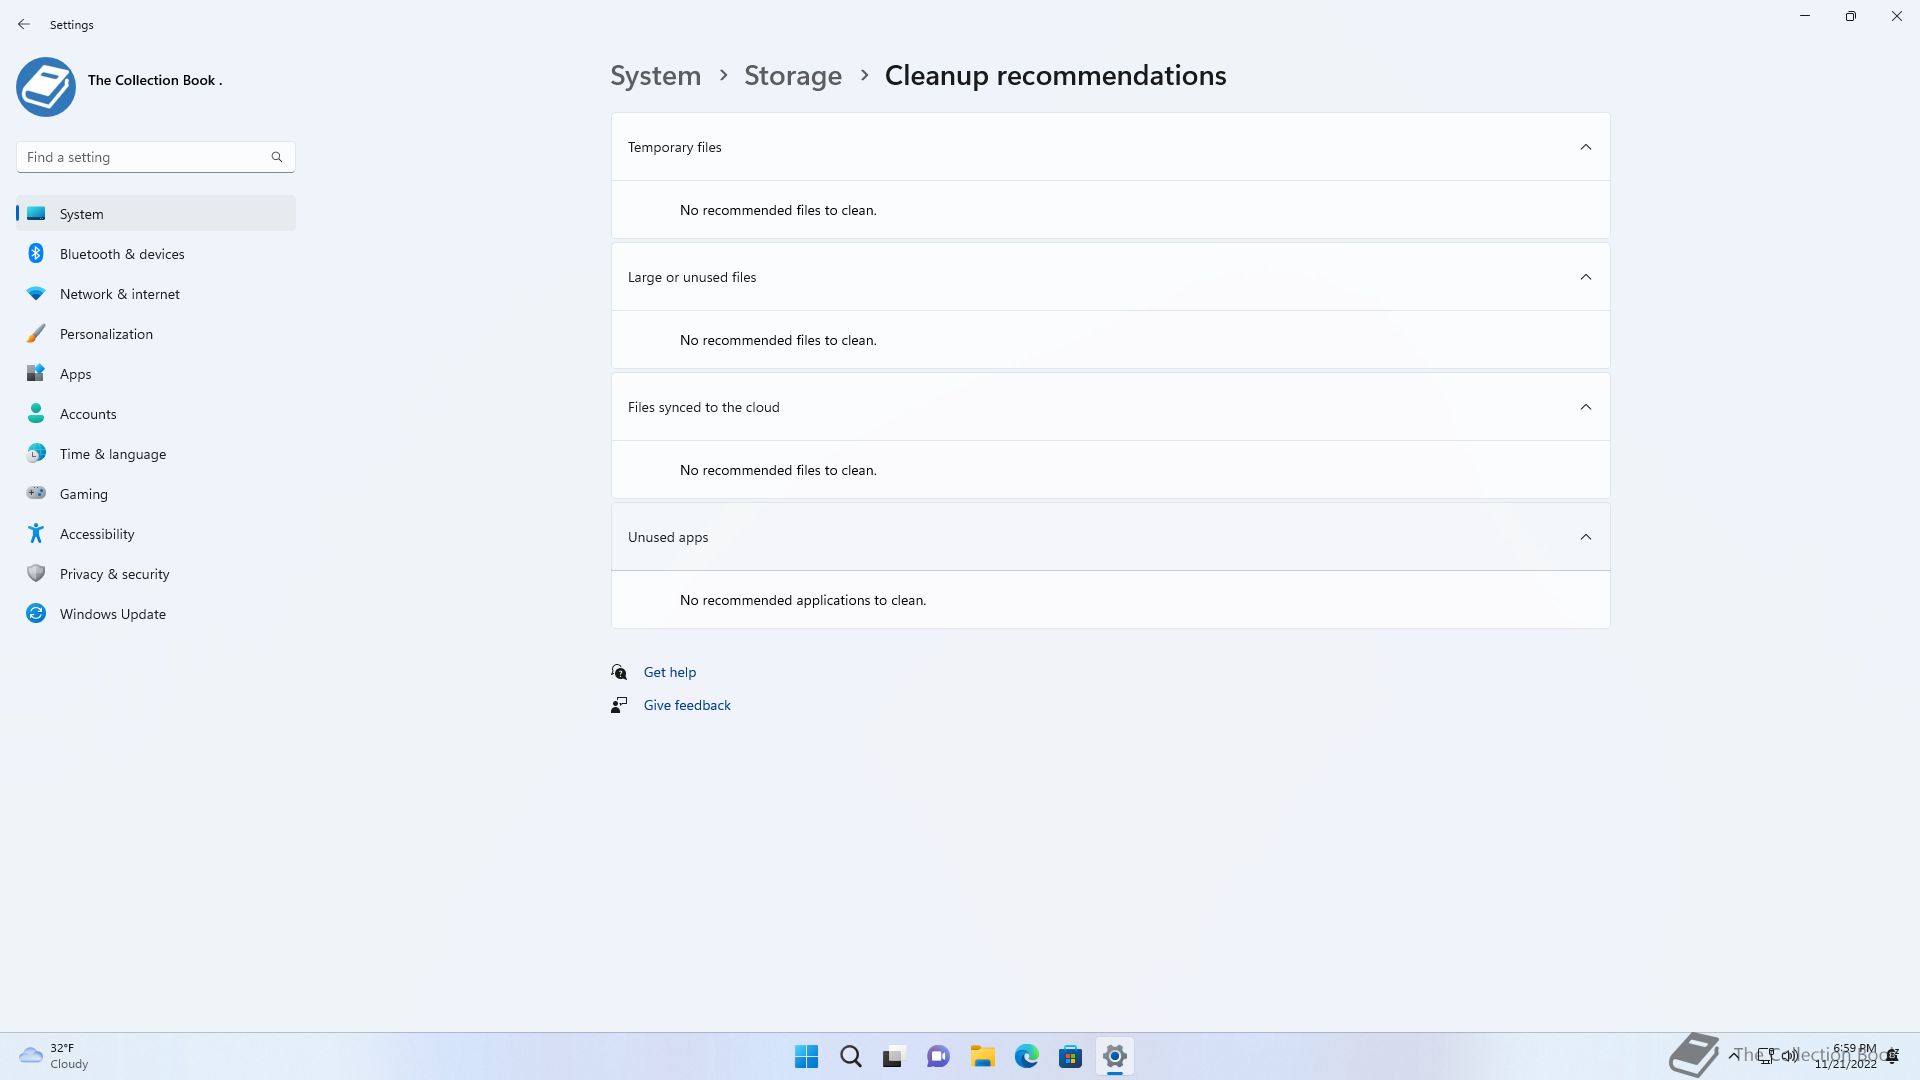Show hidden tray icons chevron

pos(1733,1056)
